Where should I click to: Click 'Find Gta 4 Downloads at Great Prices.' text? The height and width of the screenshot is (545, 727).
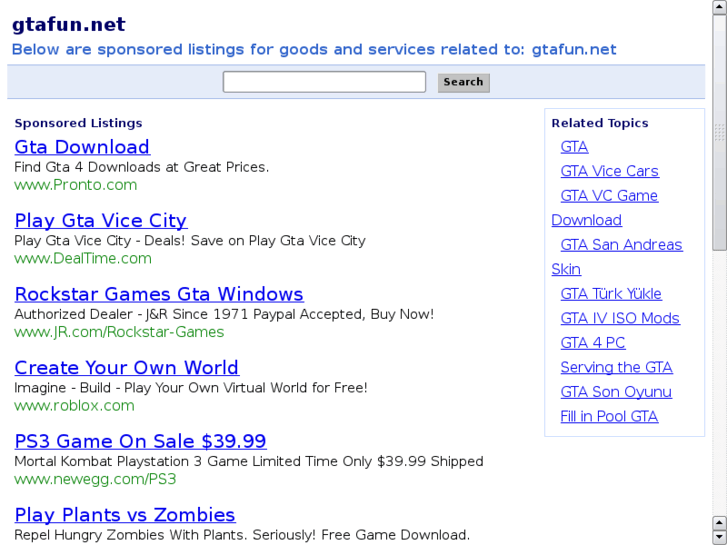click(x=142, y=167)
